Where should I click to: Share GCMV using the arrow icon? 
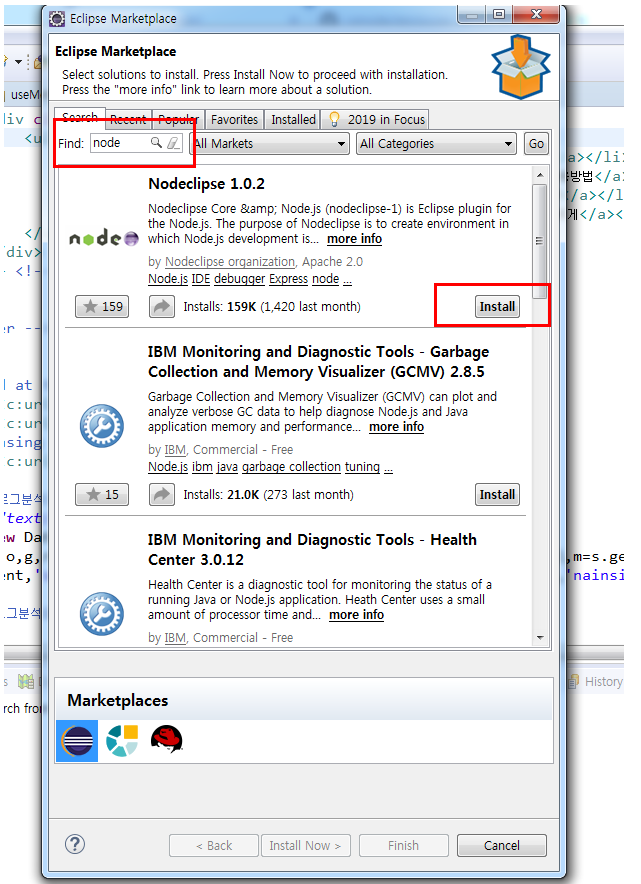click(x=162, y=494)
